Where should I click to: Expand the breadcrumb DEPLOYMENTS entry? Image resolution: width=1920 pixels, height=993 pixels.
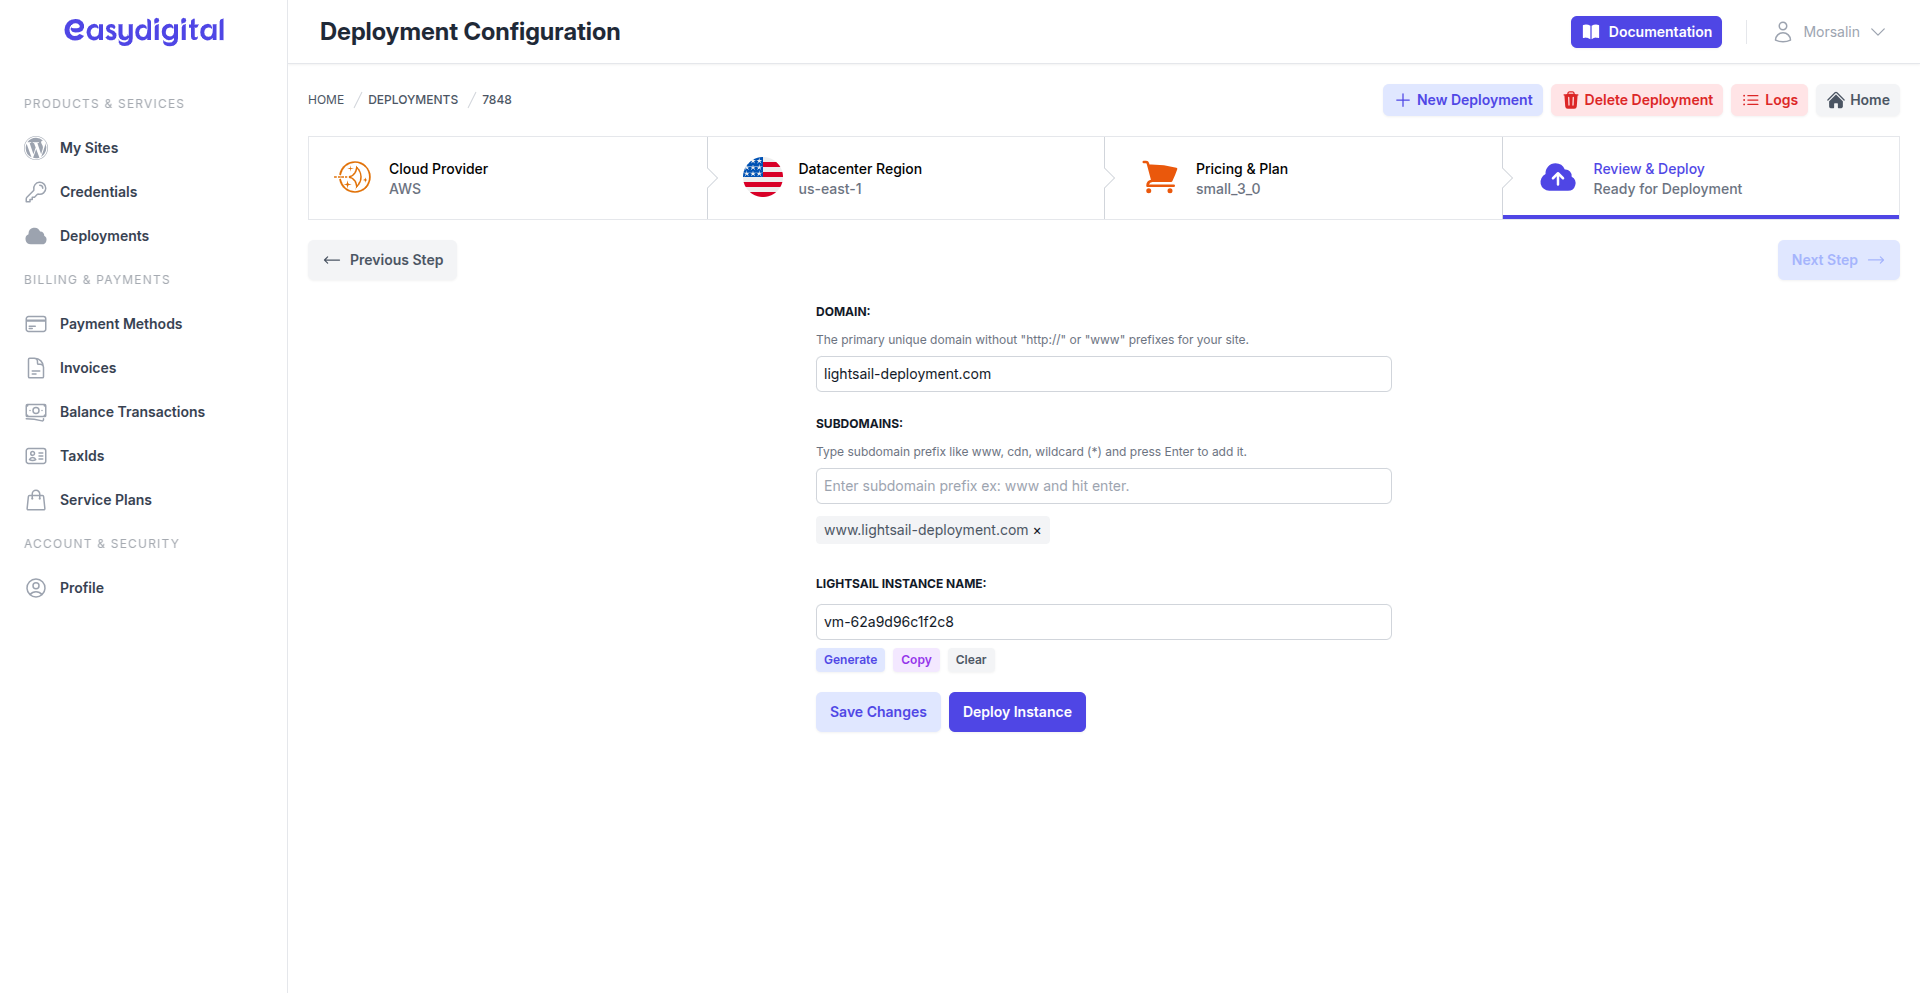[412, 99]
